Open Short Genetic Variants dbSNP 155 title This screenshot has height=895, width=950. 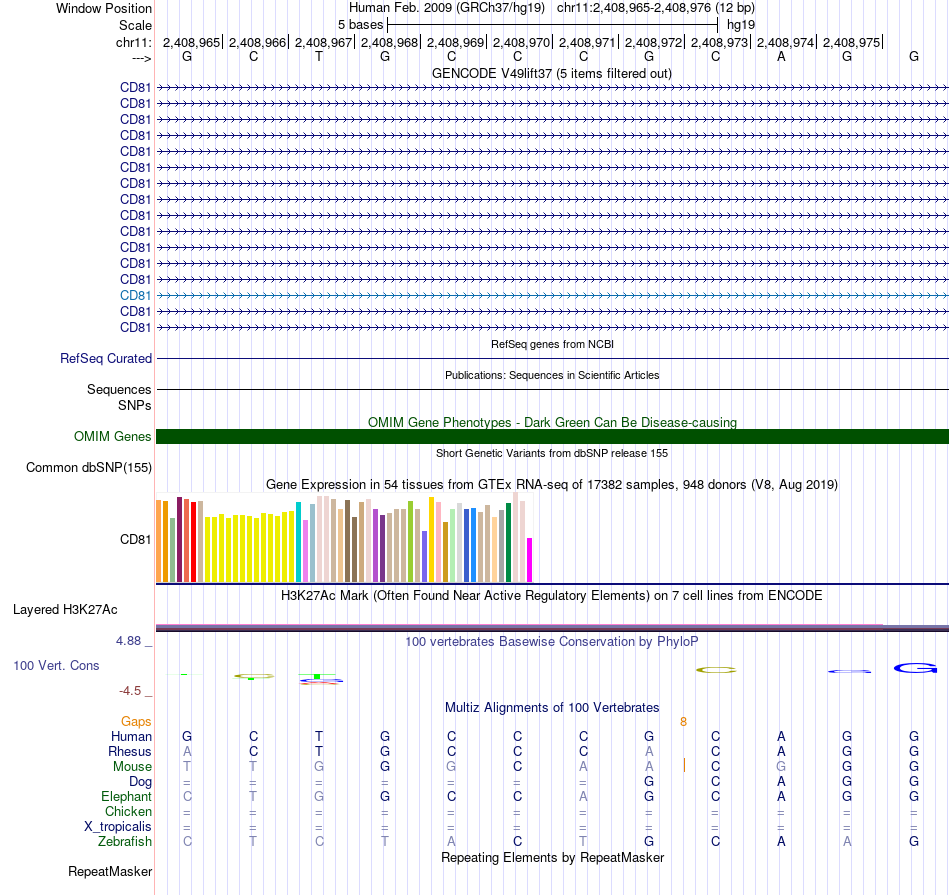pyautogui.click(x=552, y=453)
